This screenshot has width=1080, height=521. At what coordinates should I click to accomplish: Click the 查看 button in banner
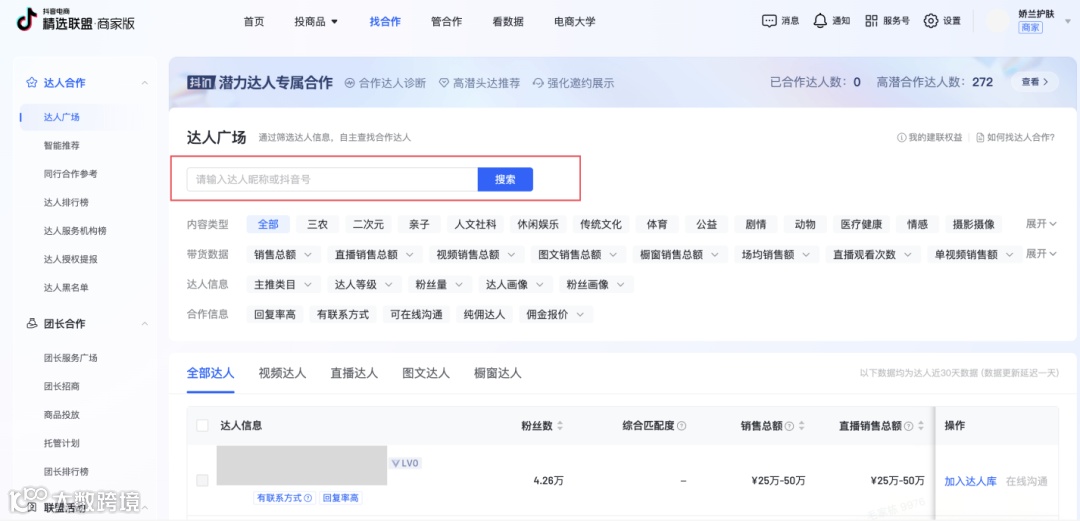coord(1035,82)
